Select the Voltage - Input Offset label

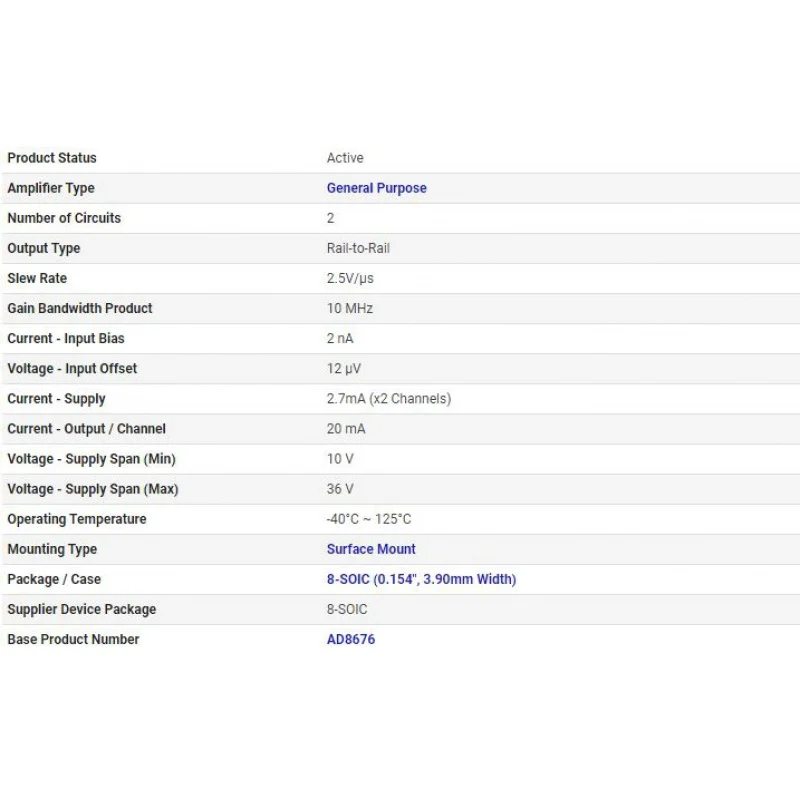click(72, 369)
